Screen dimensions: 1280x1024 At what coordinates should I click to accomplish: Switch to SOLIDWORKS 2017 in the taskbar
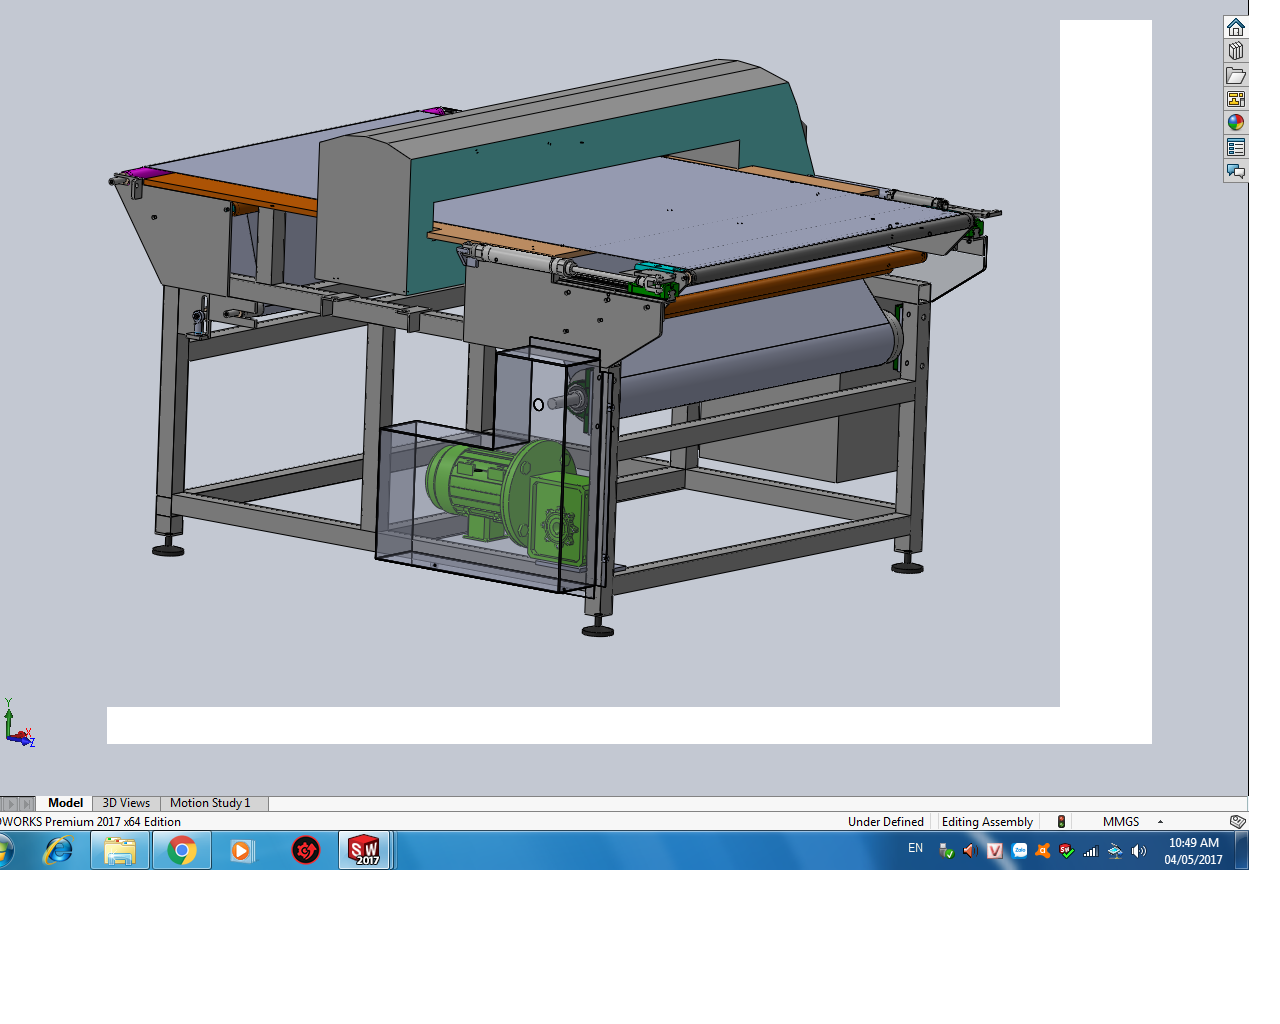pos(364,851)
